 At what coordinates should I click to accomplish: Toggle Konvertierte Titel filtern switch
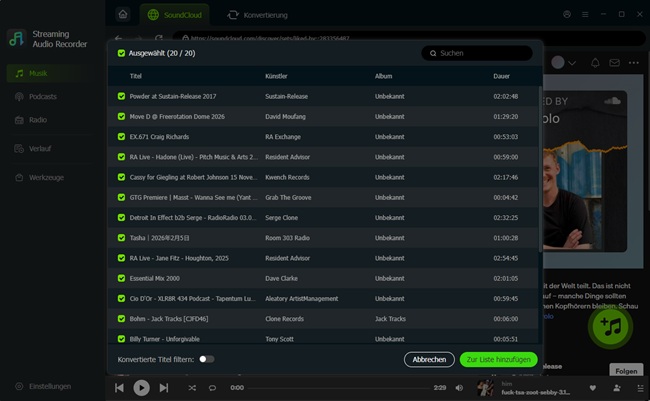tap(206, 359)
